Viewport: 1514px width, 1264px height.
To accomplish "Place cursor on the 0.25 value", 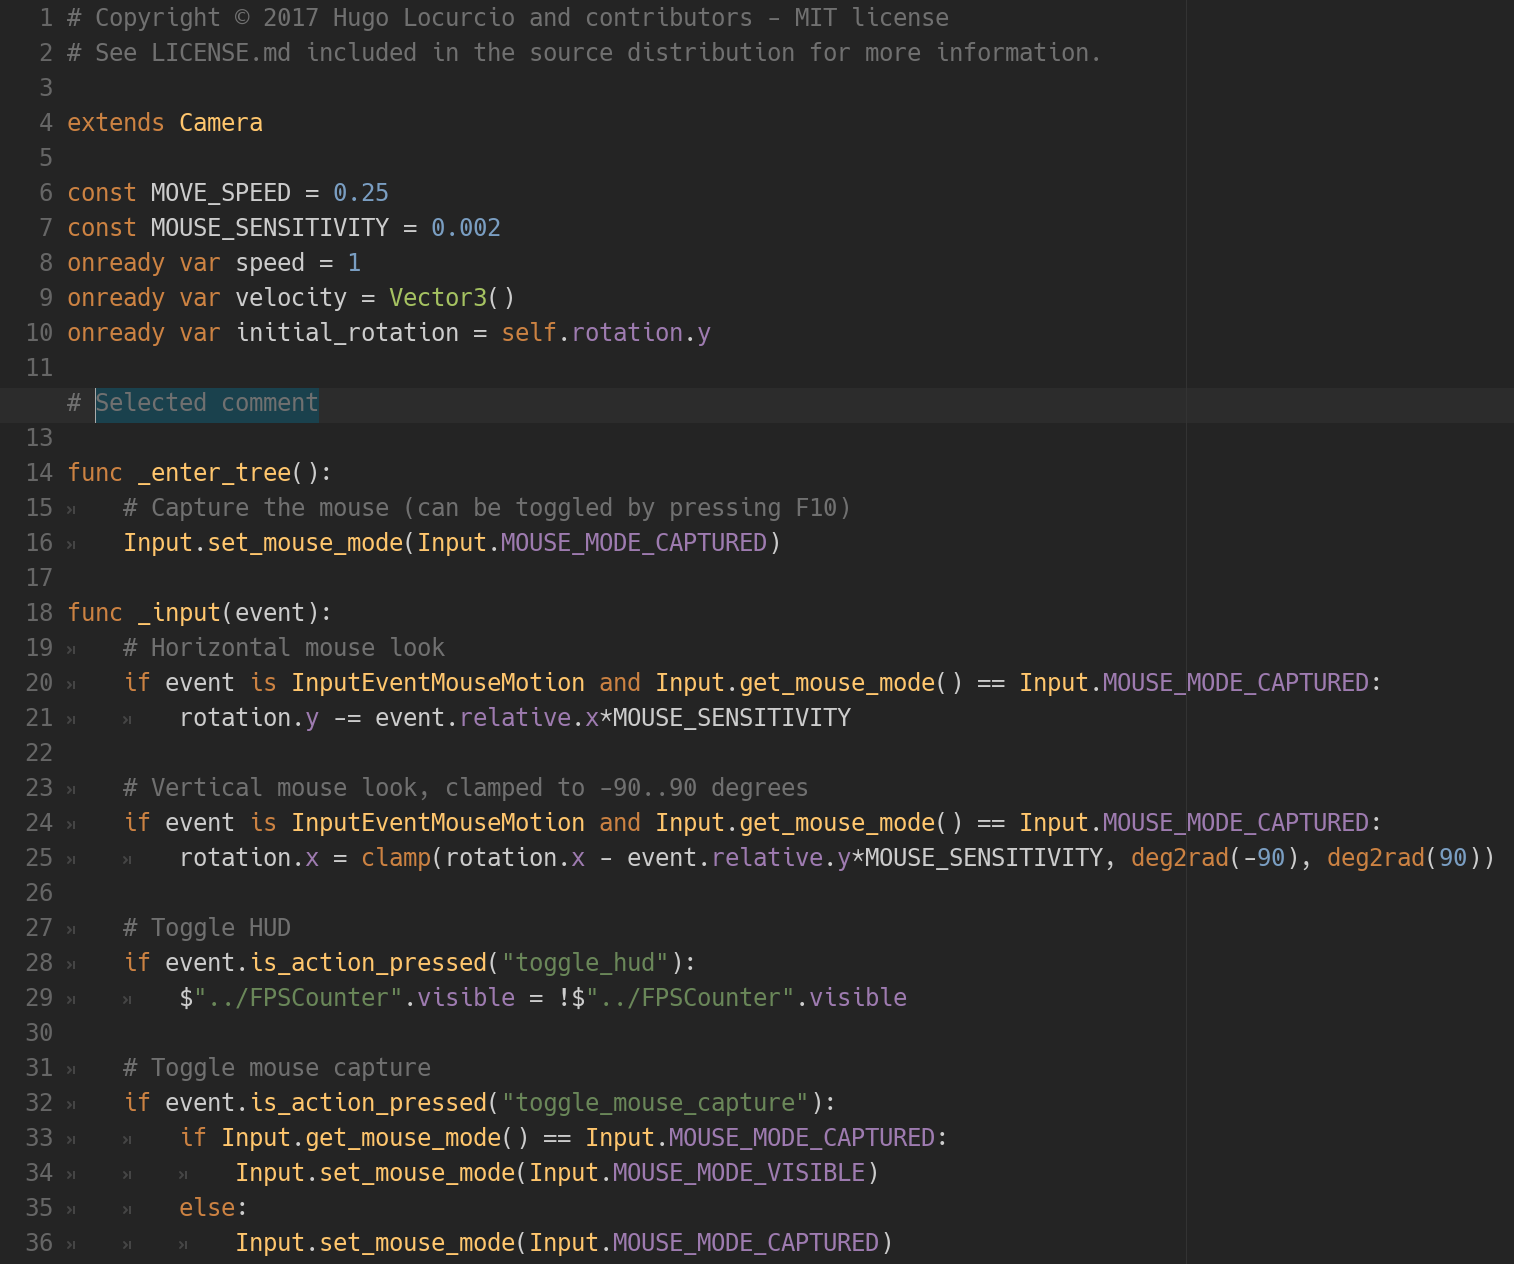I will (360, 193).
